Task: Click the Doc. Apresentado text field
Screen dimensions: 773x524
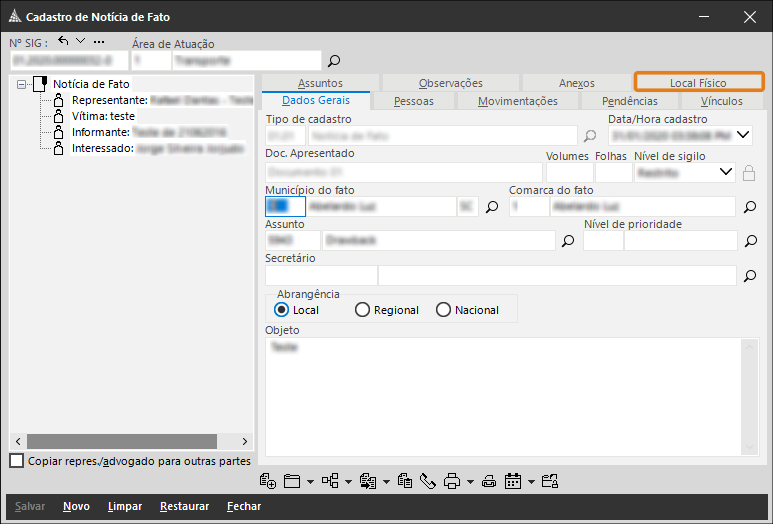Action: pos(404,173)
